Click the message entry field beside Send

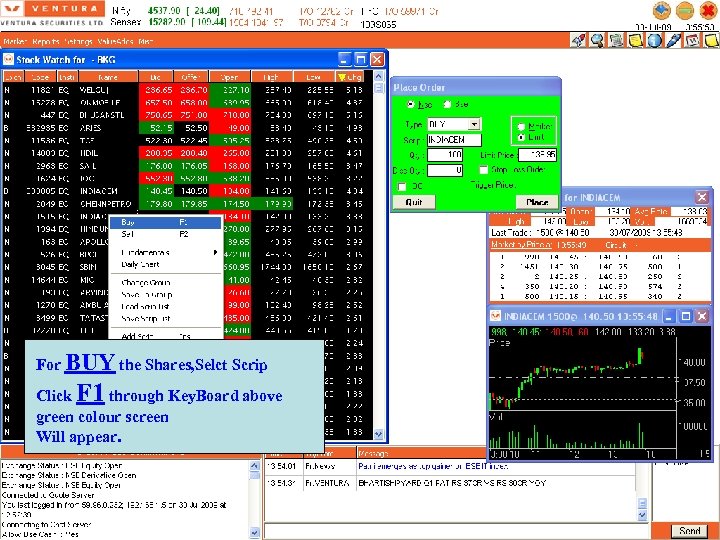point(457,531)
